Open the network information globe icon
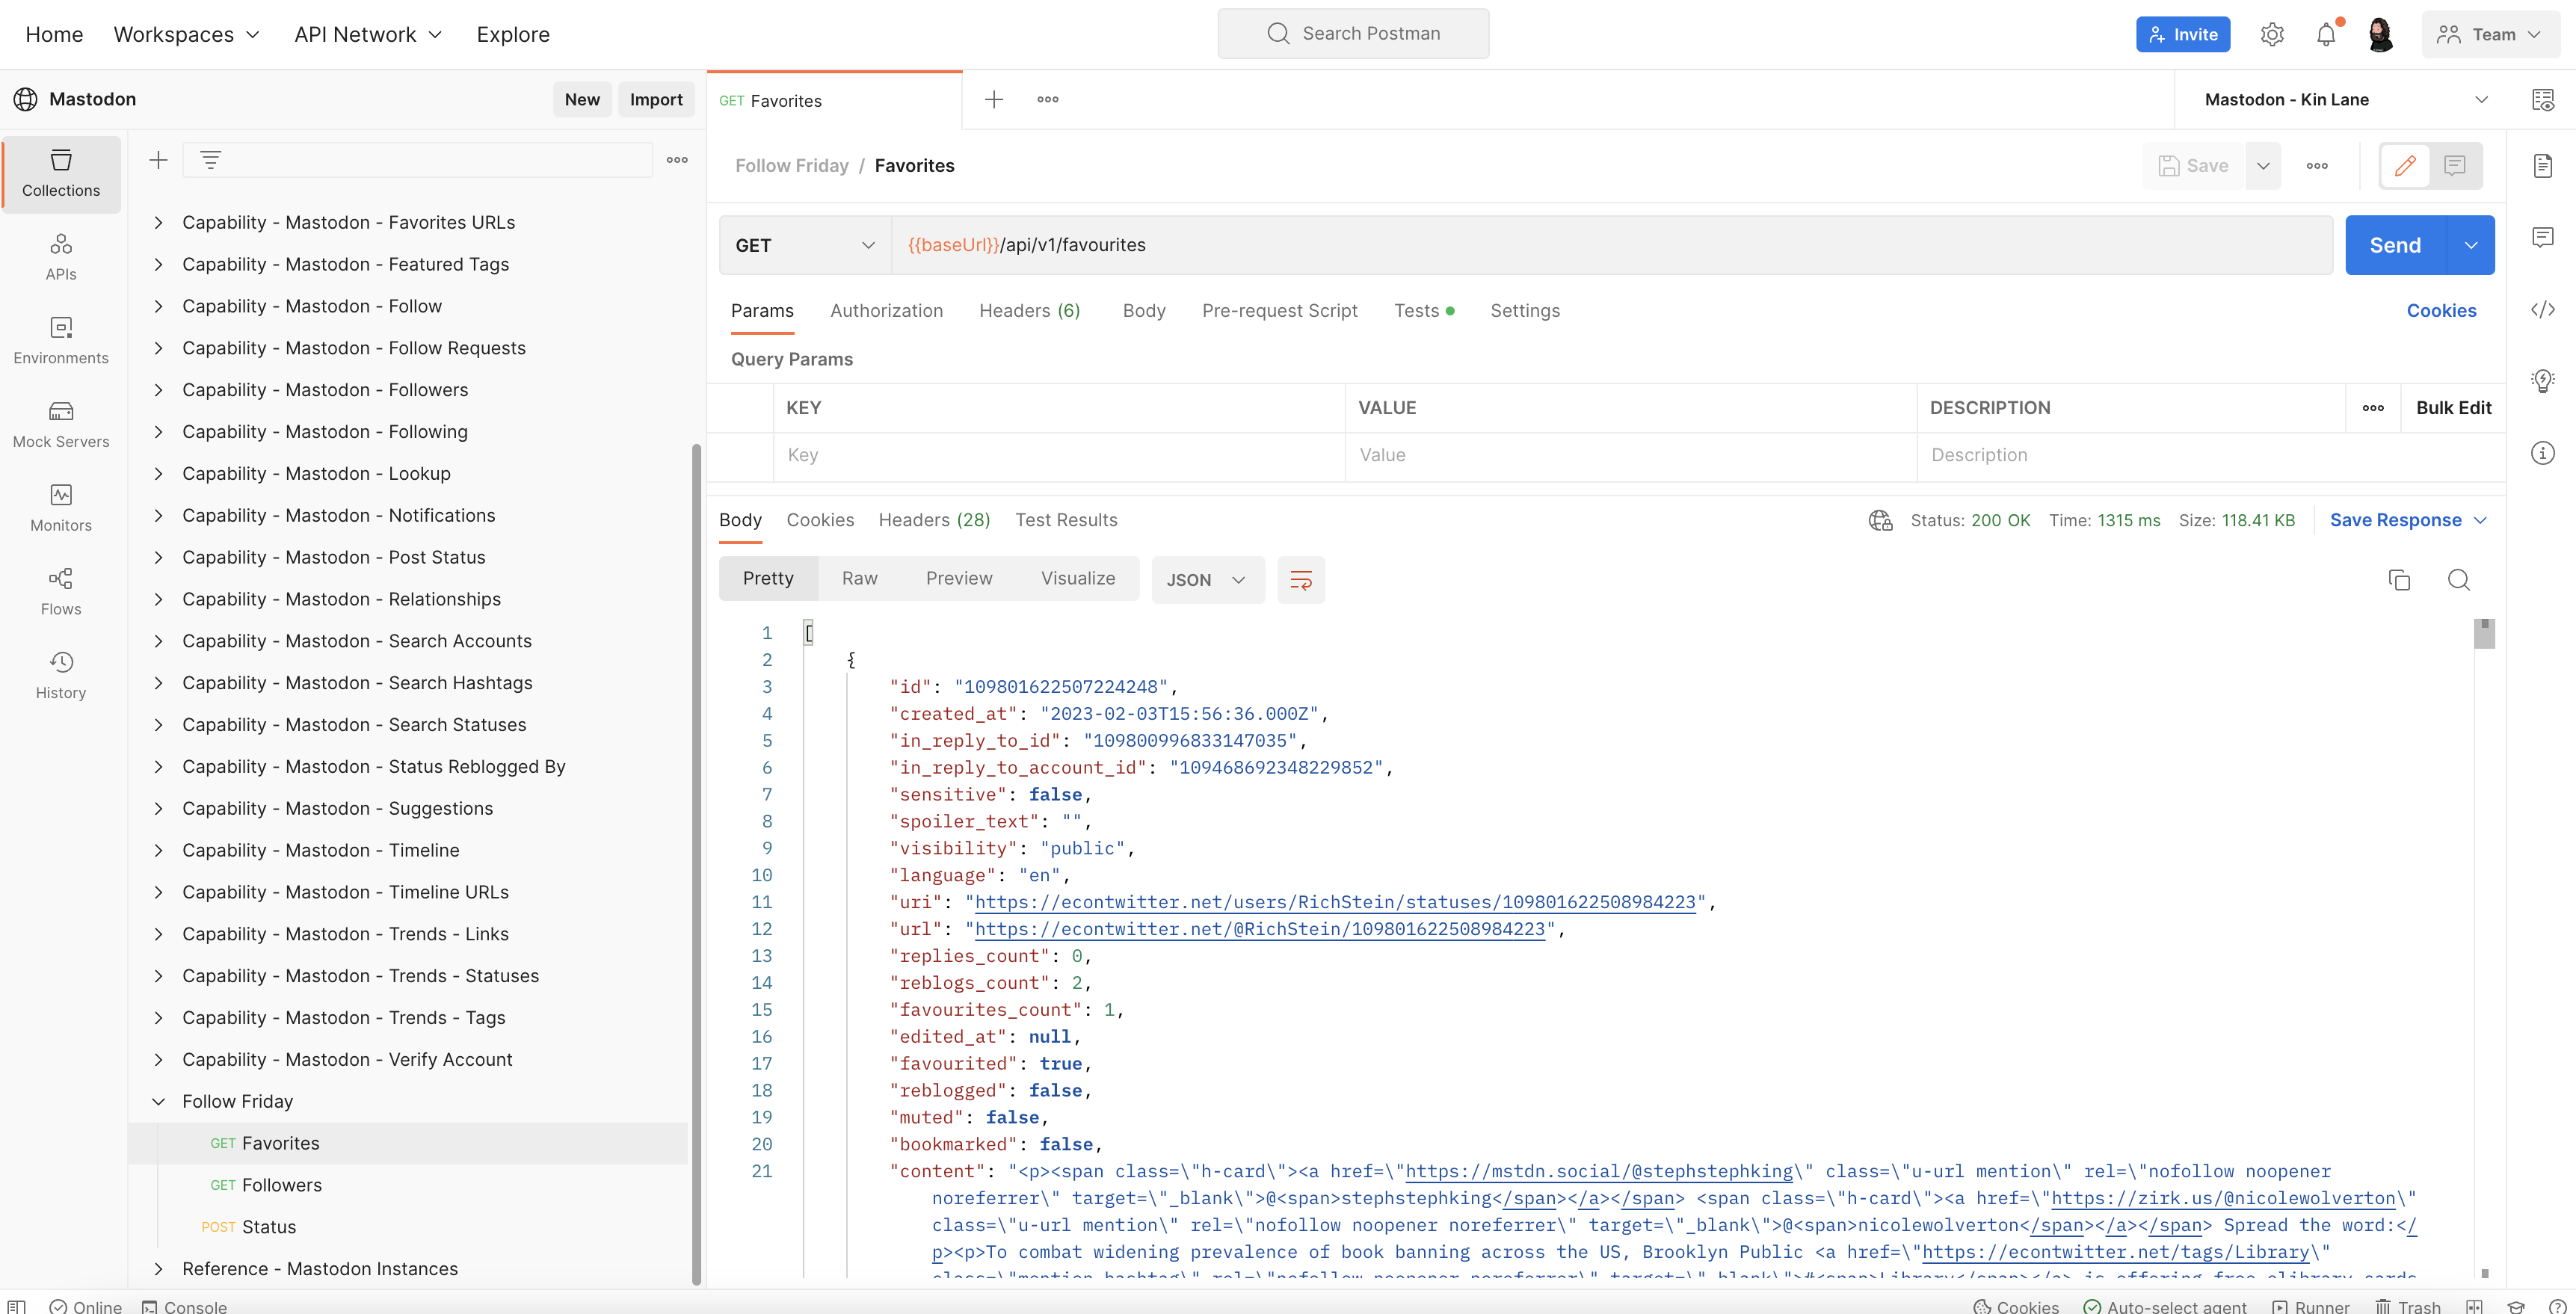 1880,520
